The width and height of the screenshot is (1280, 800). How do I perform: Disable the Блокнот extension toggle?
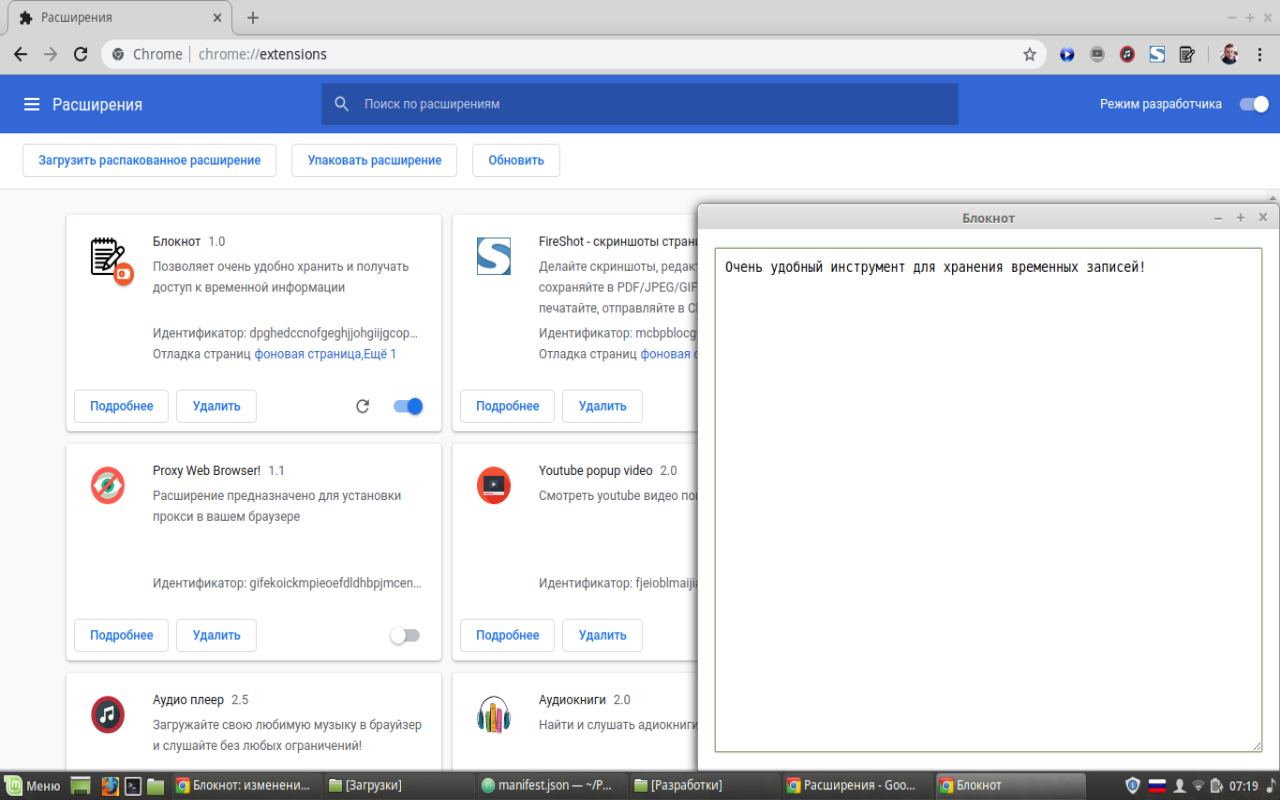[408, 406]
